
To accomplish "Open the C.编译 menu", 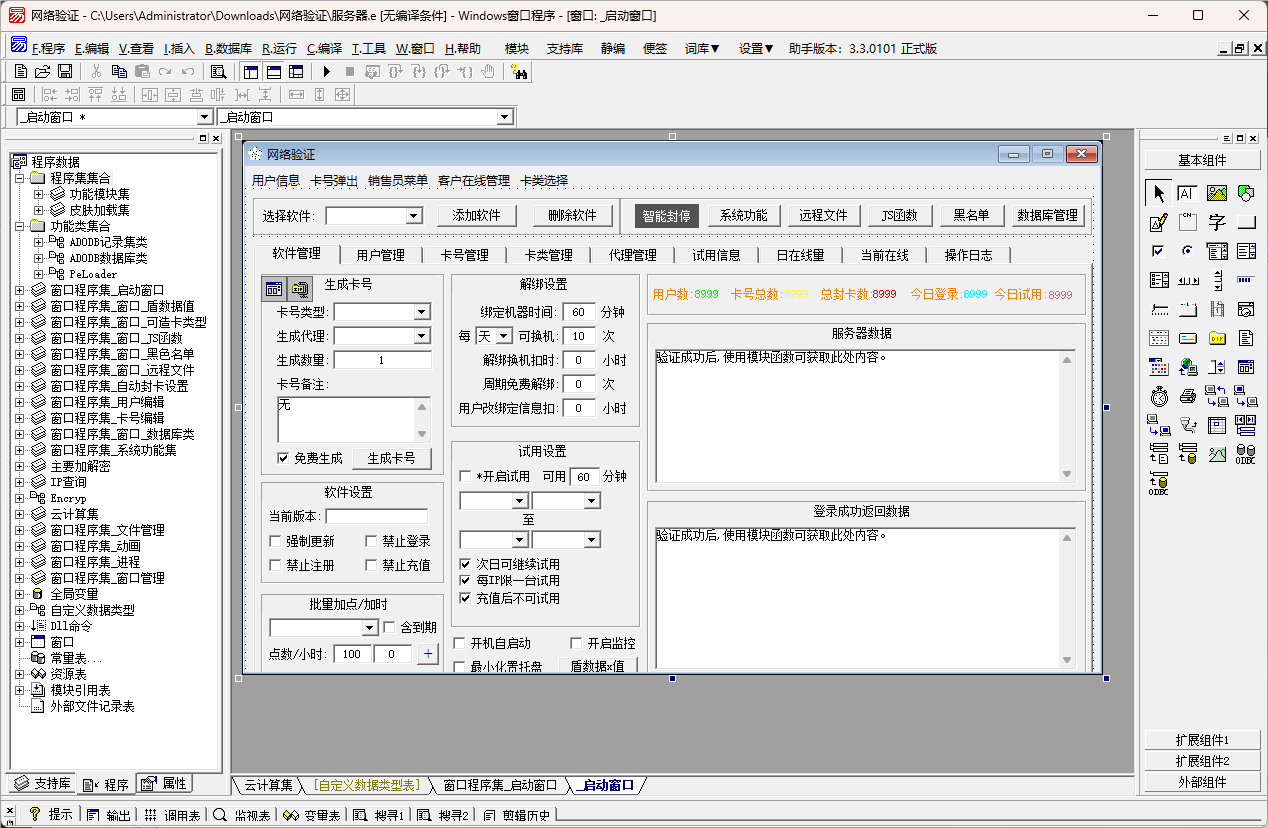I will (x=324, y=48).
